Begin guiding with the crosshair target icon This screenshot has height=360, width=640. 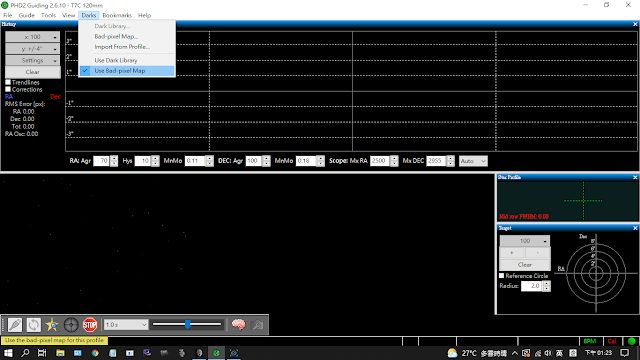(x=71, y=325)
